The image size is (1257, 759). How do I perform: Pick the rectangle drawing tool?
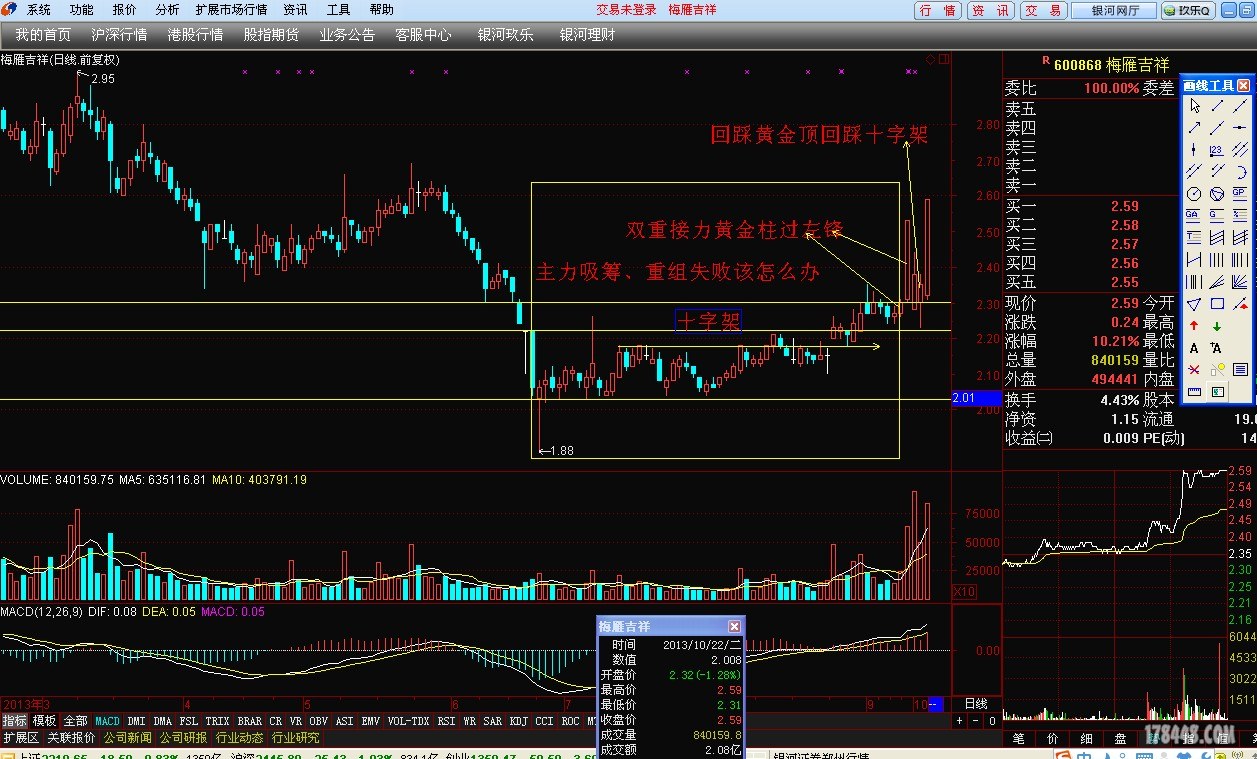point(1217,304)
